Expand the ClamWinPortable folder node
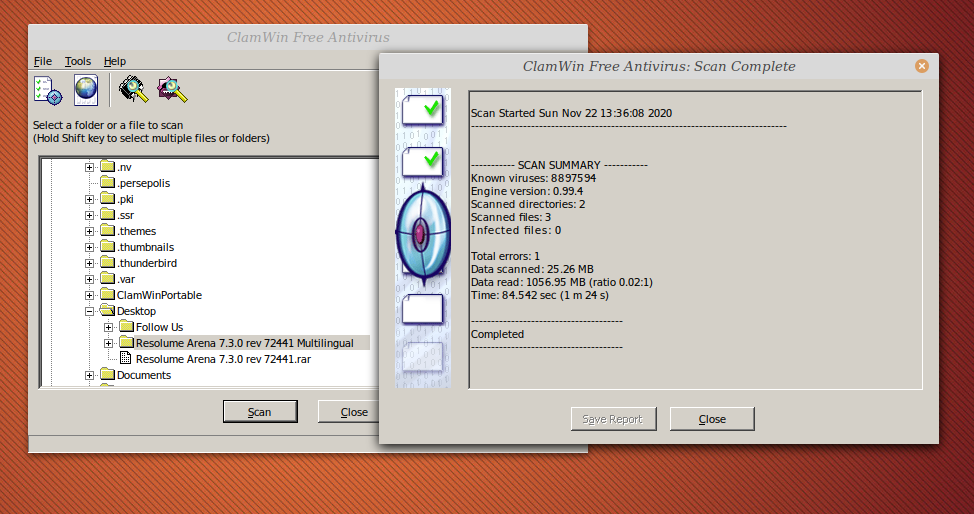Image resolution: width=974 pixels, height=514 pixels. click(x=89, y=295)
